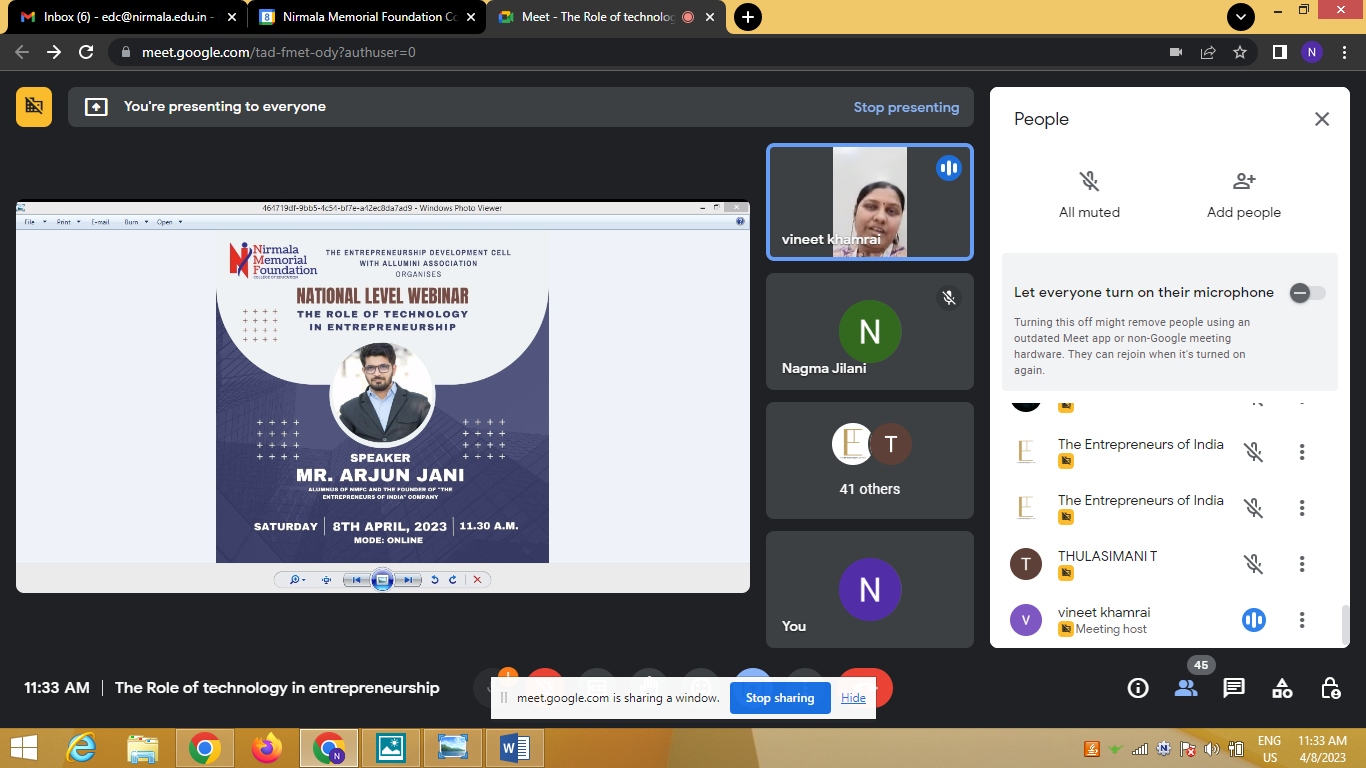Expand the Chrome tab search dropdown arrow
The image size is (1366, 768).
tap(1241, 17)
